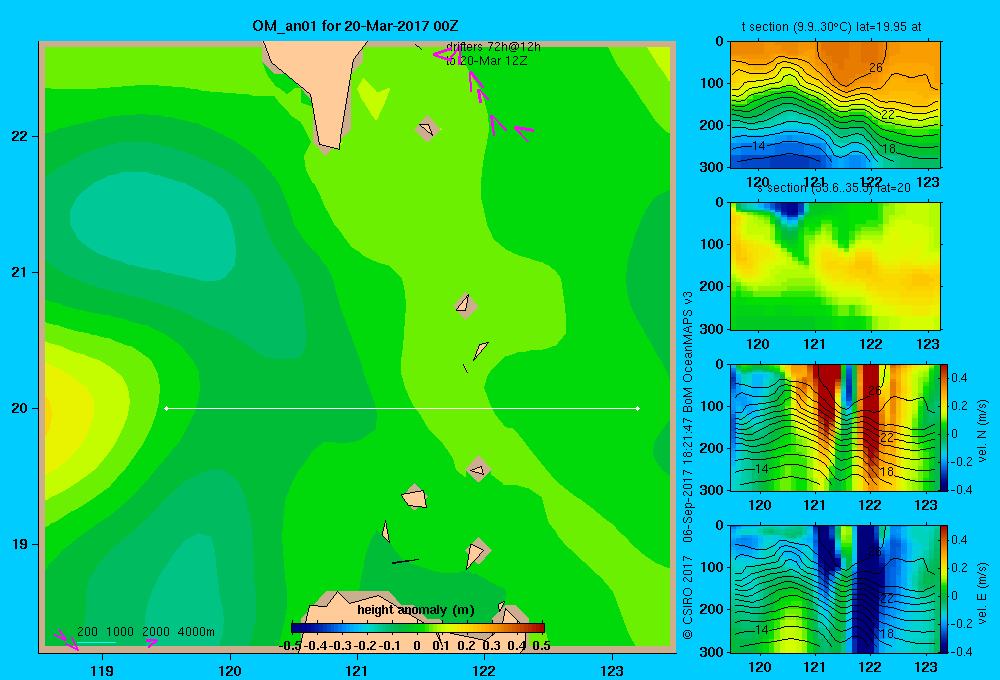Click longitude tick label 119 on main map
This screenshot has width=1000, height=680.
pos(103,670)
